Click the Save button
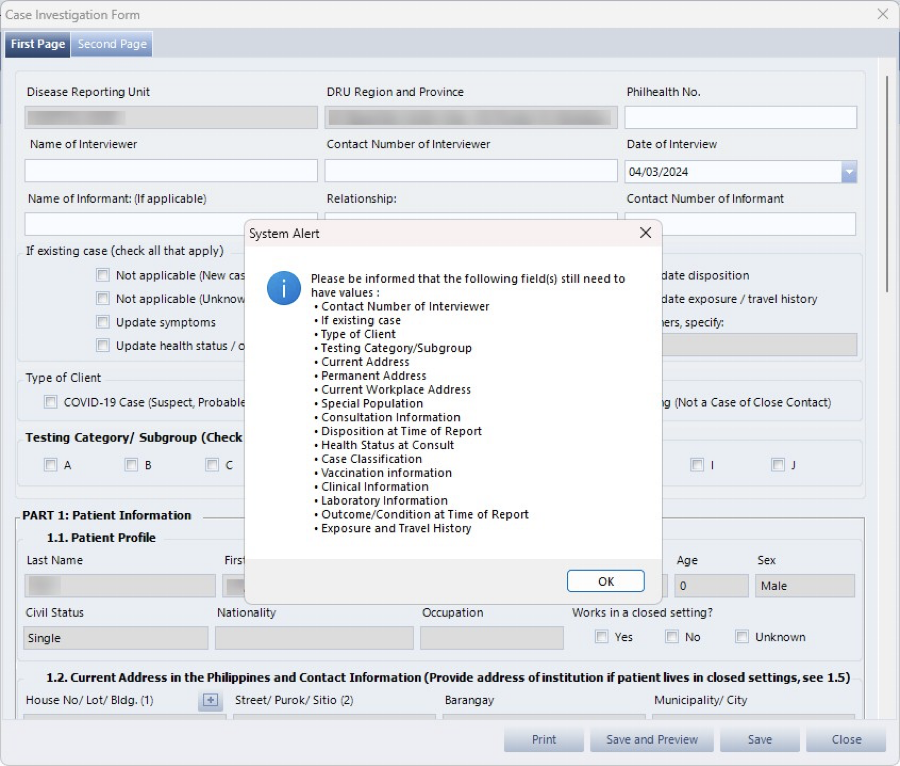The width and height of the screenshot is (900, 766). 760,740
